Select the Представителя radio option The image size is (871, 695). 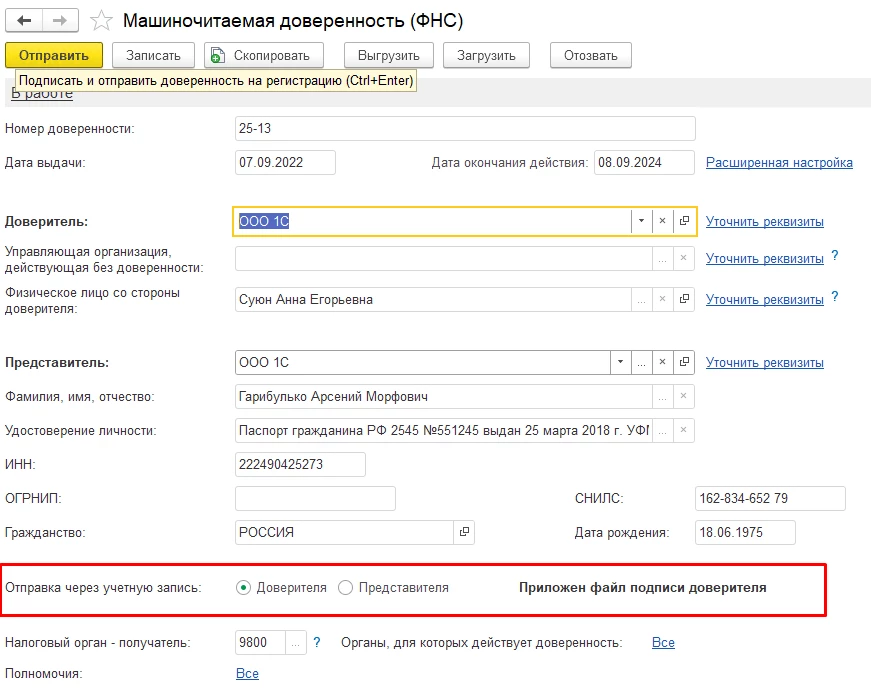(346, 588)
